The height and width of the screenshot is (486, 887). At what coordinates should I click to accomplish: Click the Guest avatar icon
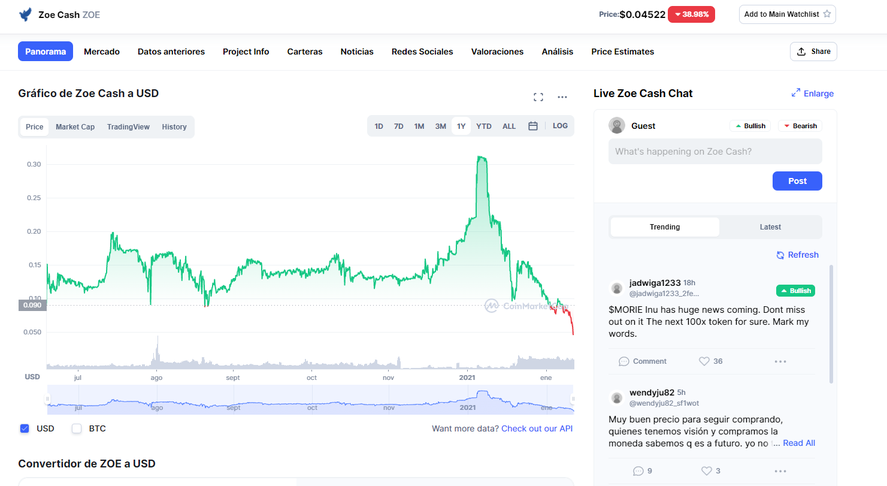pos(617,126)
